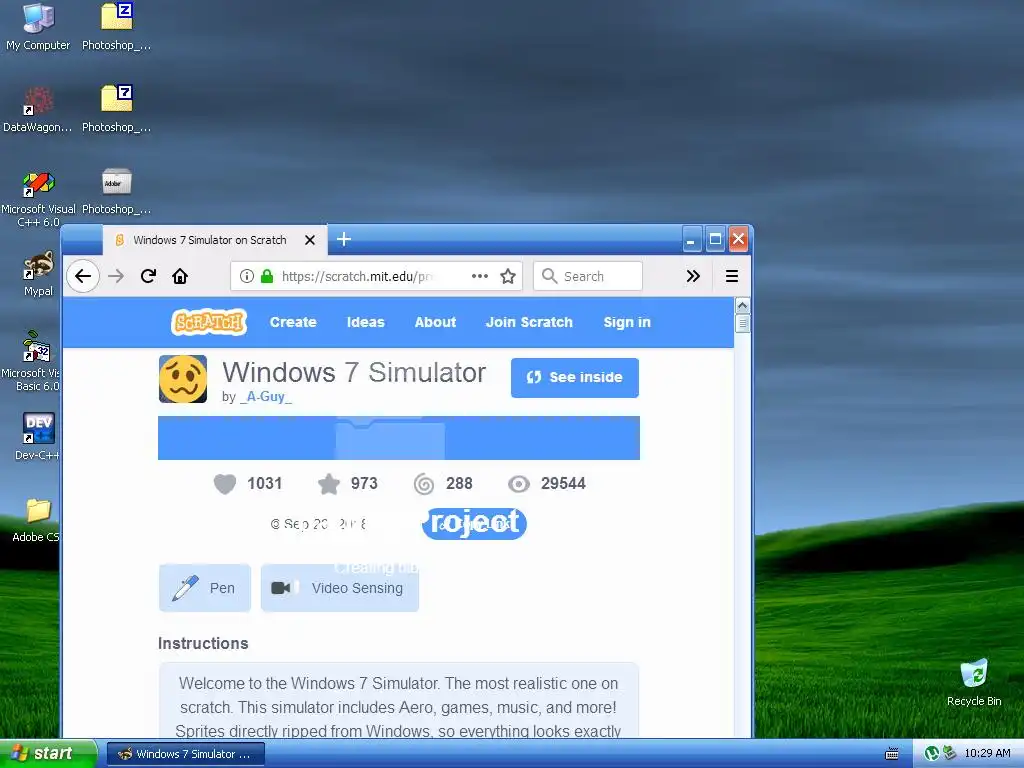The image size is (1024, 768).
Task: Click the page scrollbar thumb
Action: pyautogui.click(x=743, y=323)
